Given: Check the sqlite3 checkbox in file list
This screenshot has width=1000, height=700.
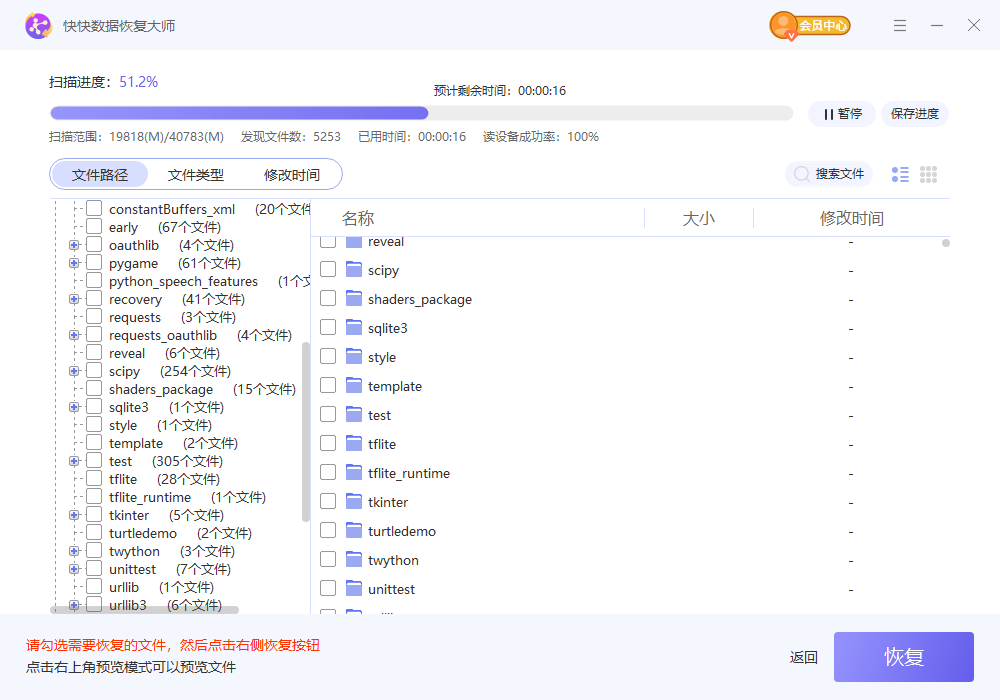Looking at the screenshot, I should click(x=328, y=328).
